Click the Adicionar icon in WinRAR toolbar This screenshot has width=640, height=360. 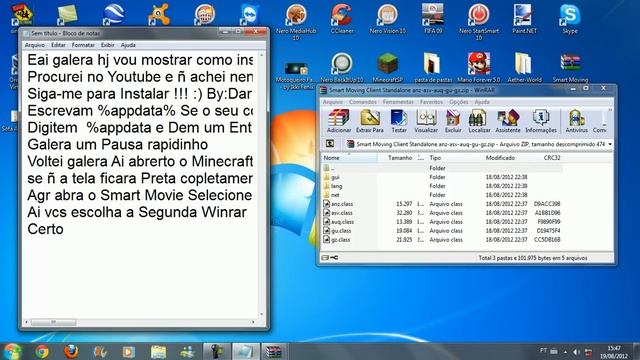click(339, 121)
